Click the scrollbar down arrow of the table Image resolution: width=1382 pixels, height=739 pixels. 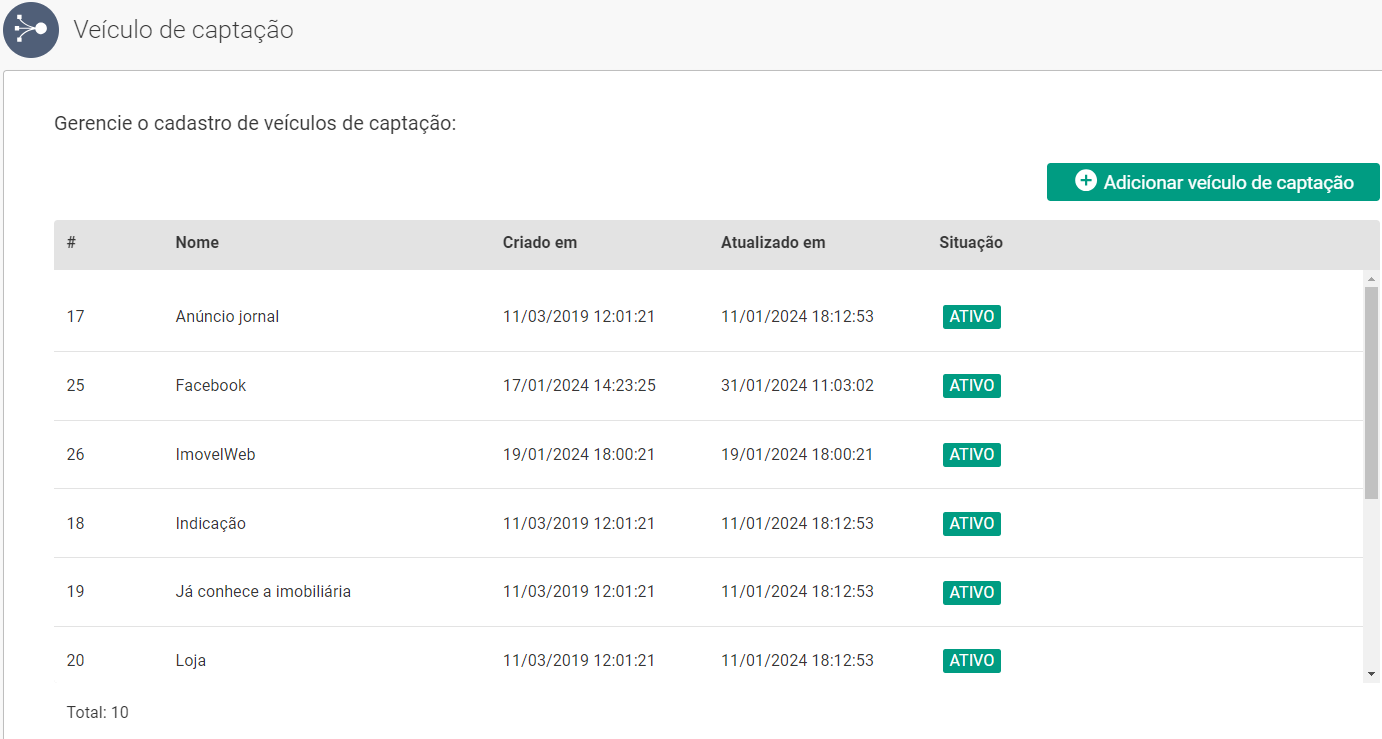point(1371,675)
